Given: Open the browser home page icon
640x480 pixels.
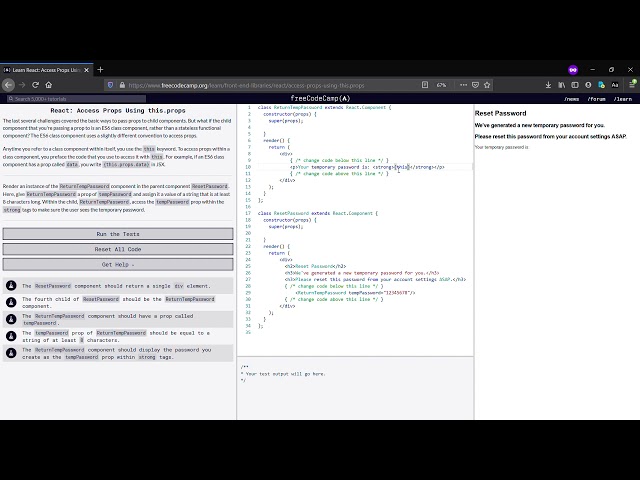Looking at the screenshot, I should (49, 85).
